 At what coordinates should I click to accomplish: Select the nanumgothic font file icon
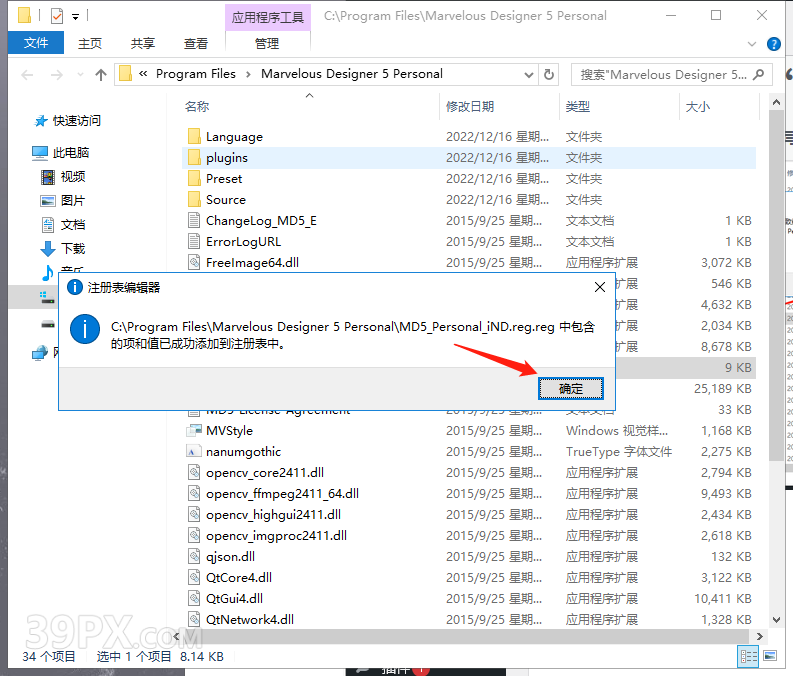click(x=194, y=451)
